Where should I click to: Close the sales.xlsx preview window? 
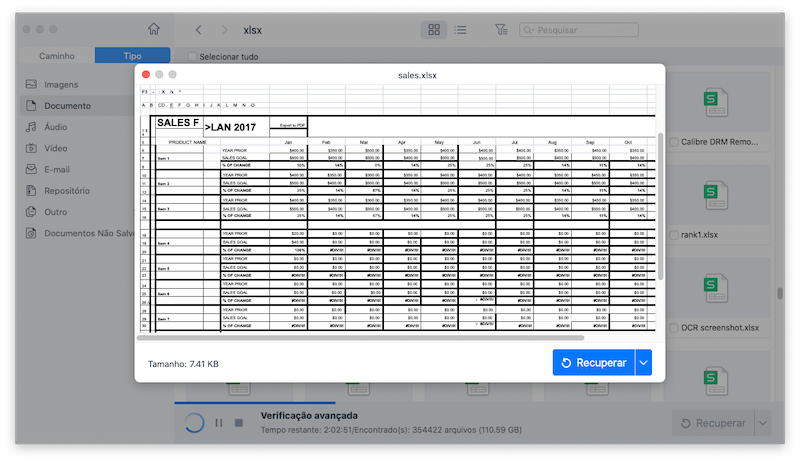tap(146, 74)
